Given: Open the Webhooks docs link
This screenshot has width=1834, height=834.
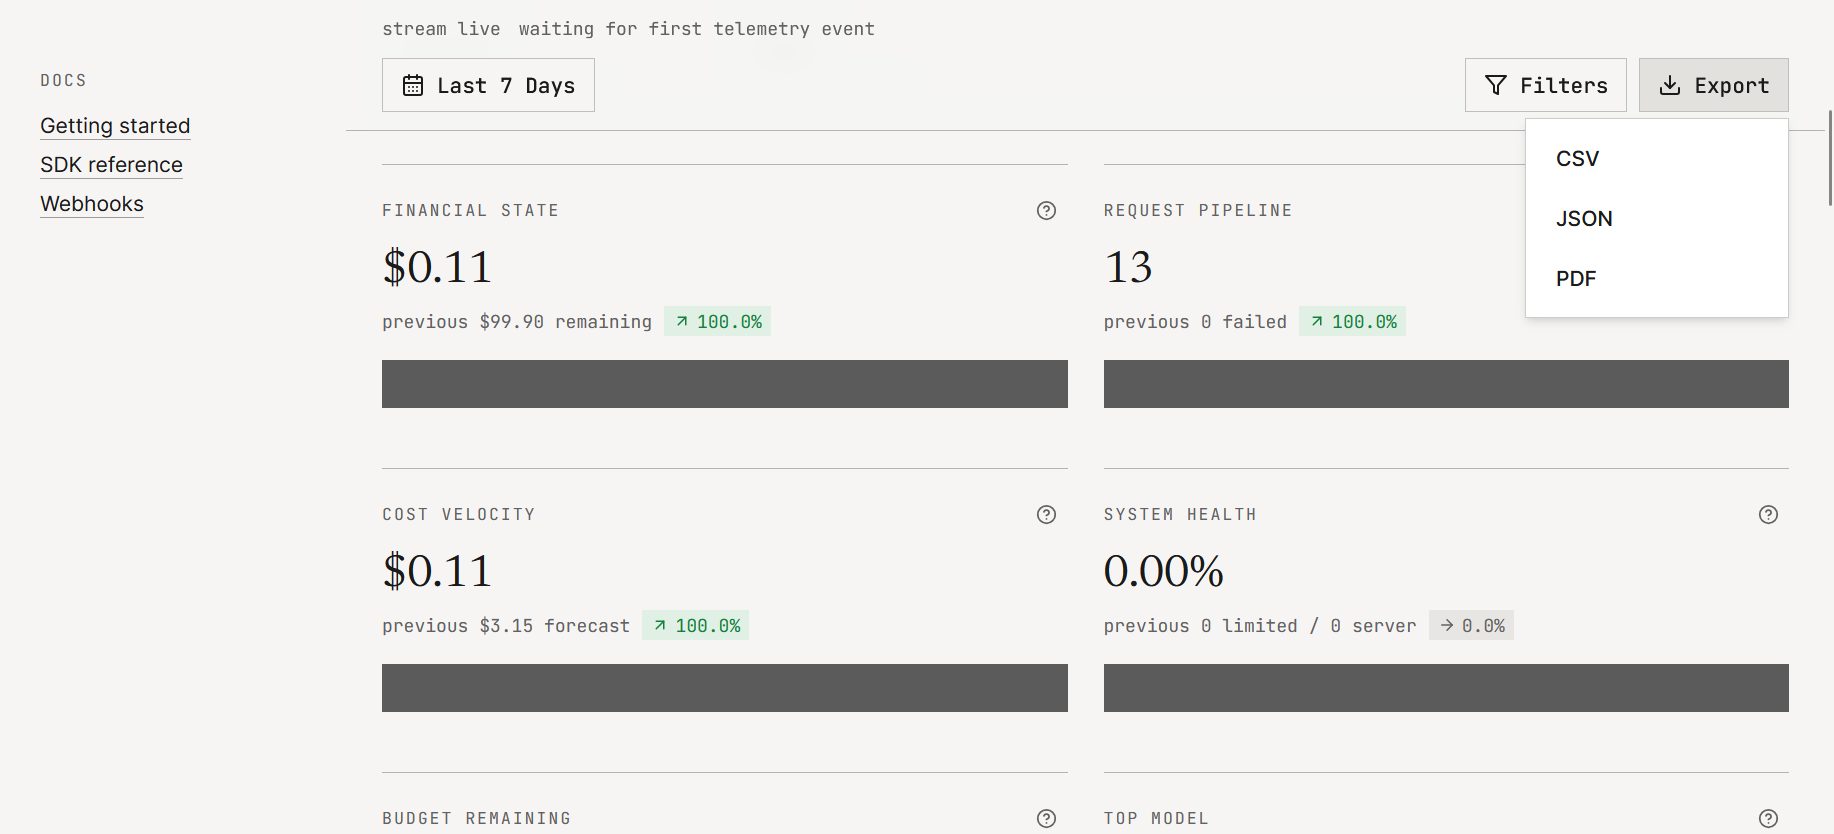Looking at the screenshot, I should (x=92, y=204).
